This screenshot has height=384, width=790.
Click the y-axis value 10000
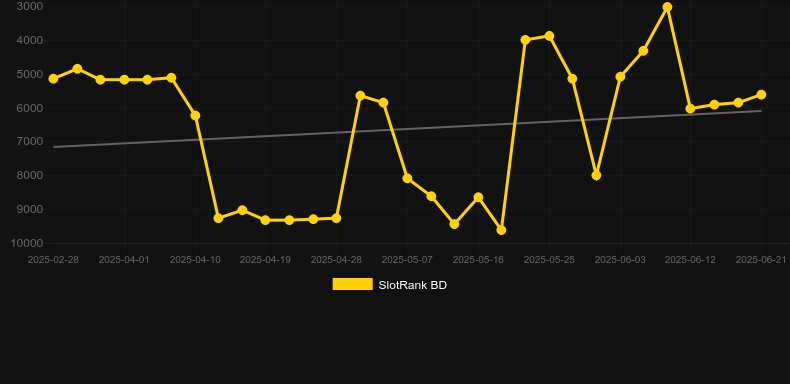[x=27, y=243]
